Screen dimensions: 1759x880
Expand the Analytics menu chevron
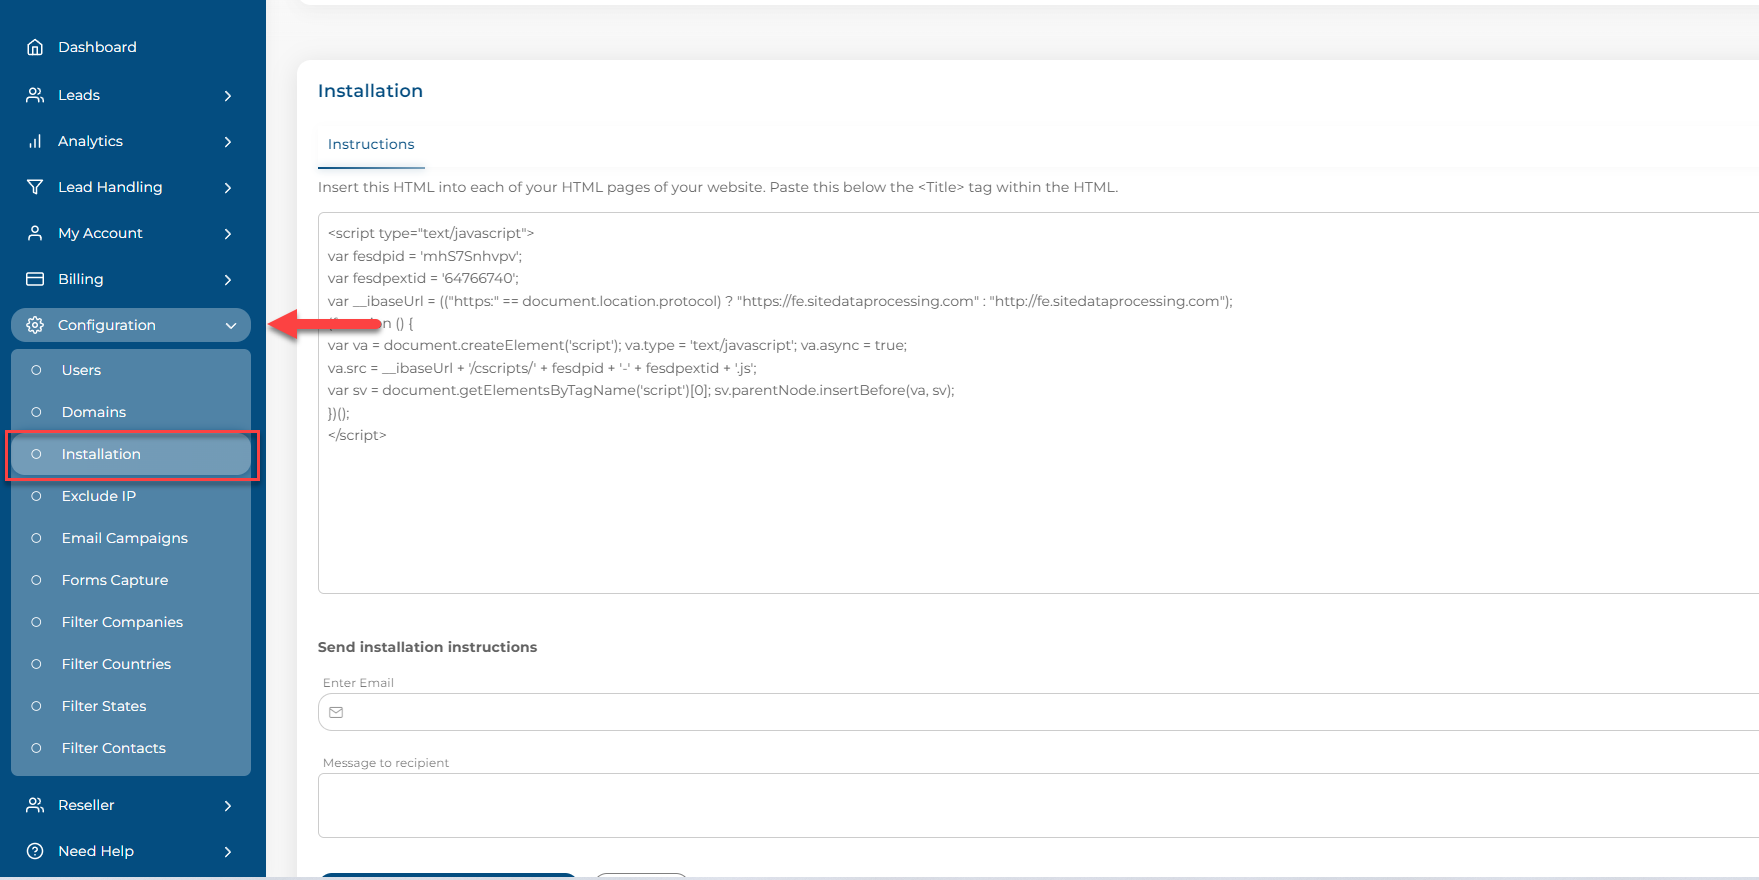point(228,142)
